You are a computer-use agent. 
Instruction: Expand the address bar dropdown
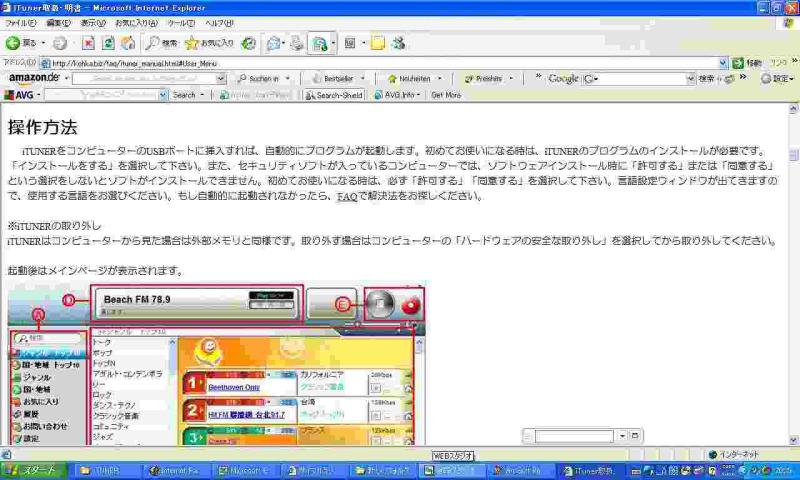point(724,63)
